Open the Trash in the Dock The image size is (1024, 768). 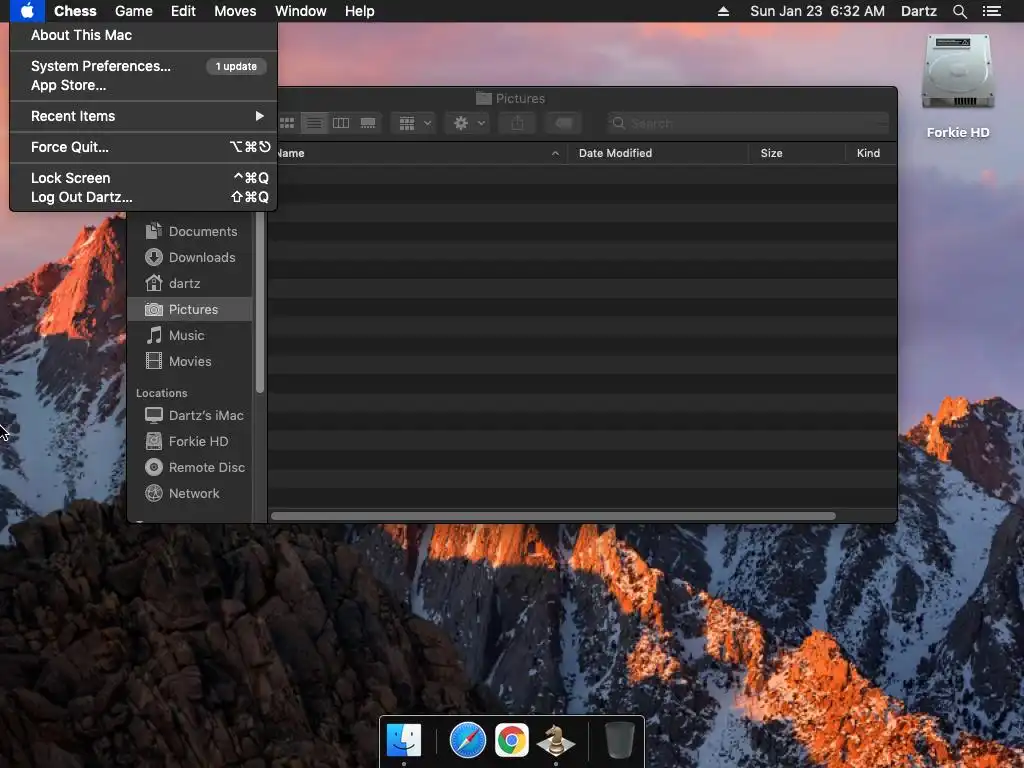click(x=619, y=741)
